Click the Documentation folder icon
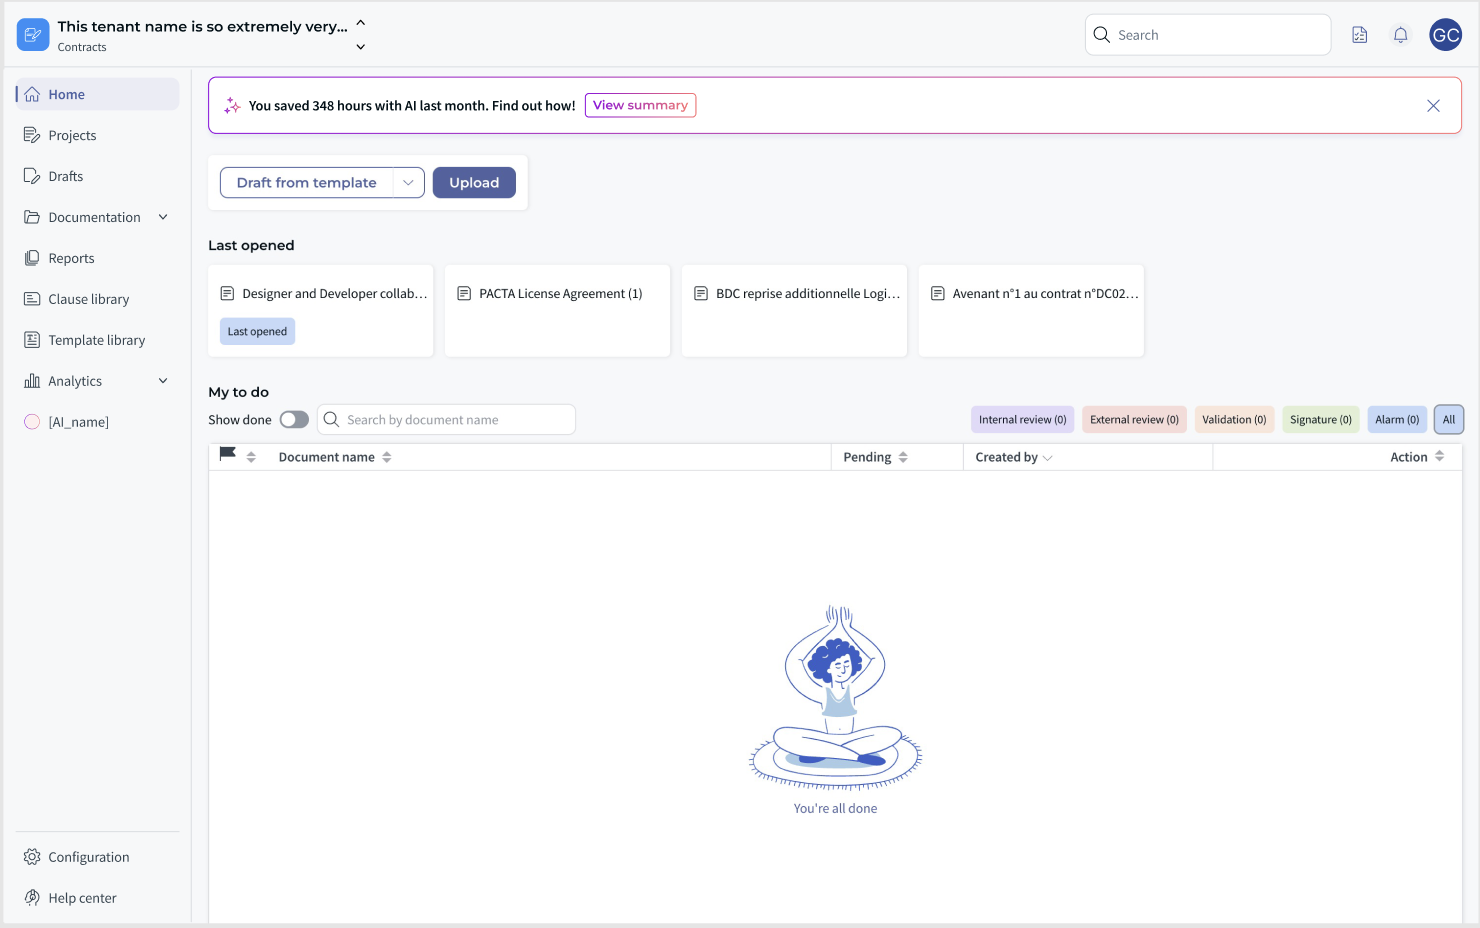The height and width of the screenshot is (928, 1480). (x=32, y=217)
